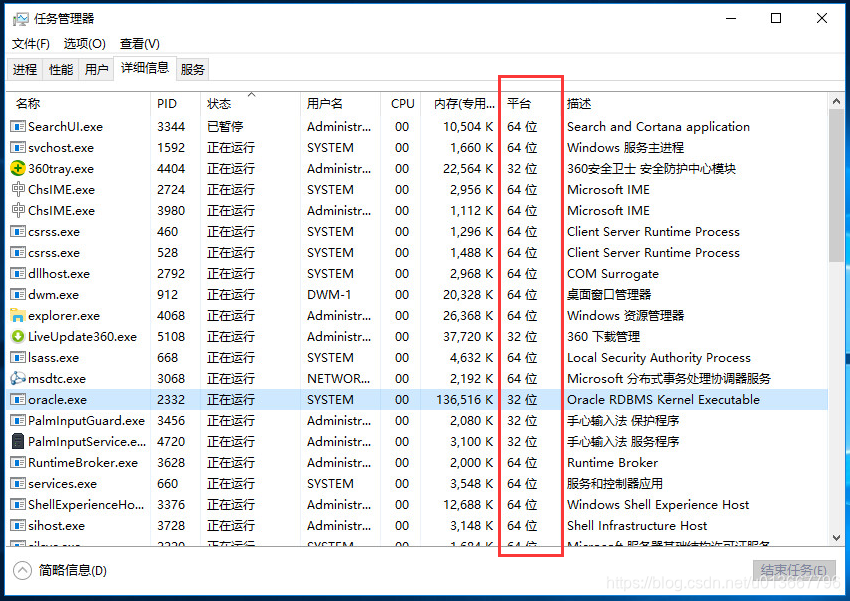Viewport: 850px width, 601px height.
Task: Click the 360 下载管理 description
Action: coord(603,337)
